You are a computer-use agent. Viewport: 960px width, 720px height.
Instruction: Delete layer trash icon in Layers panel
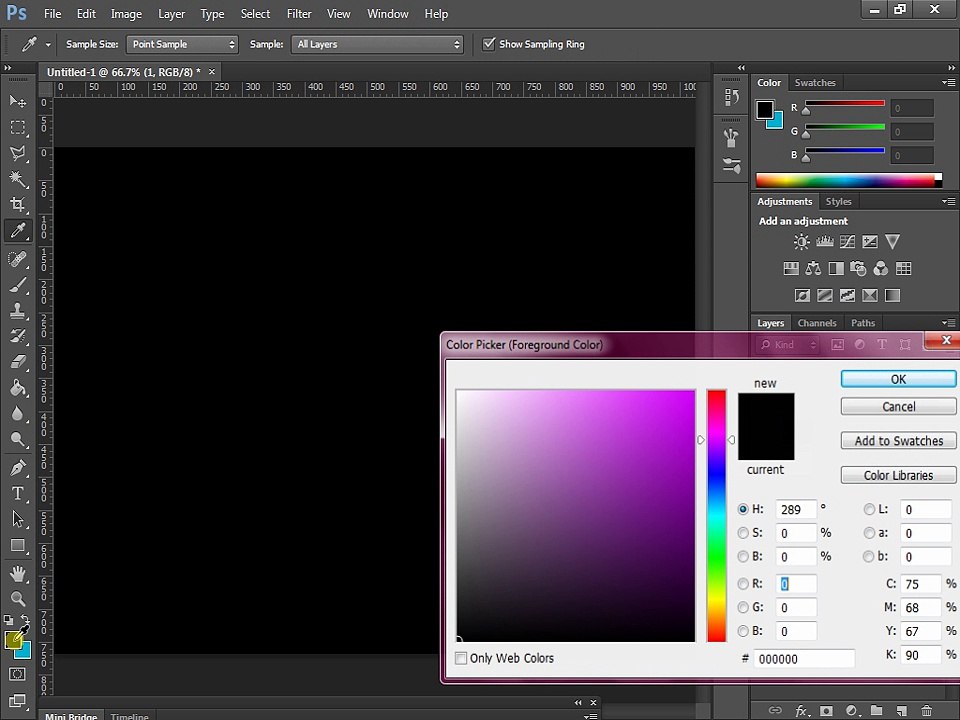click(926, 711)
